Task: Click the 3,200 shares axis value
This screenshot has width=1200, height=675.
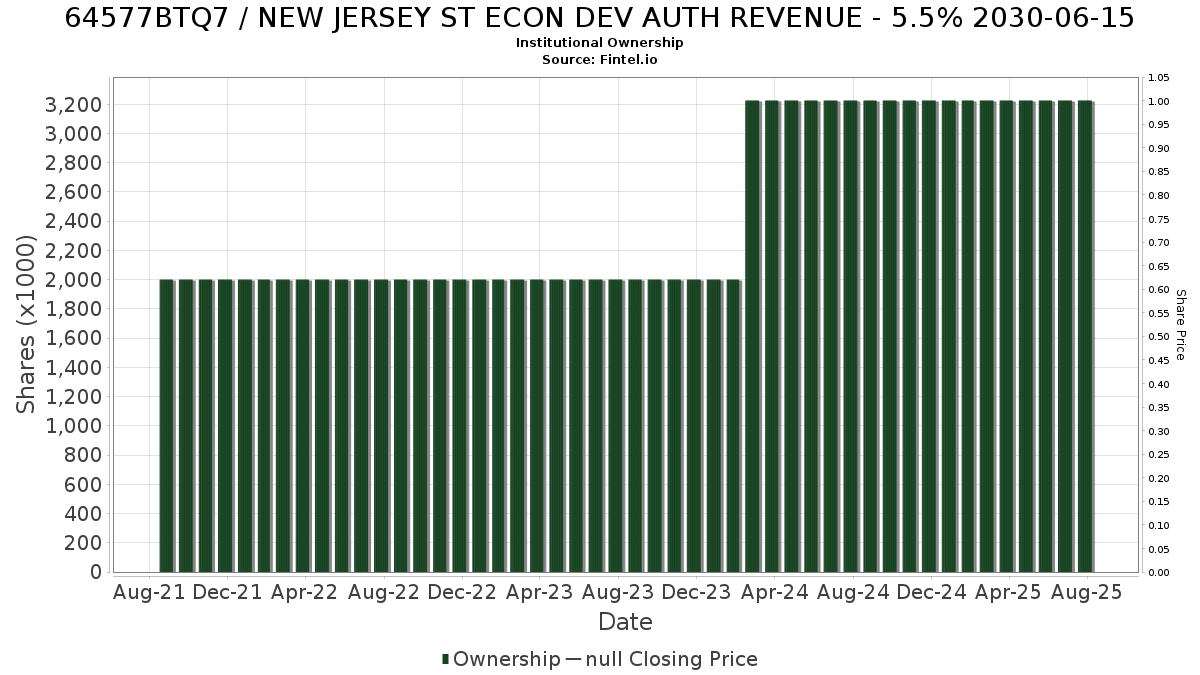Action: pyautogui.click(x=74, y=105)
